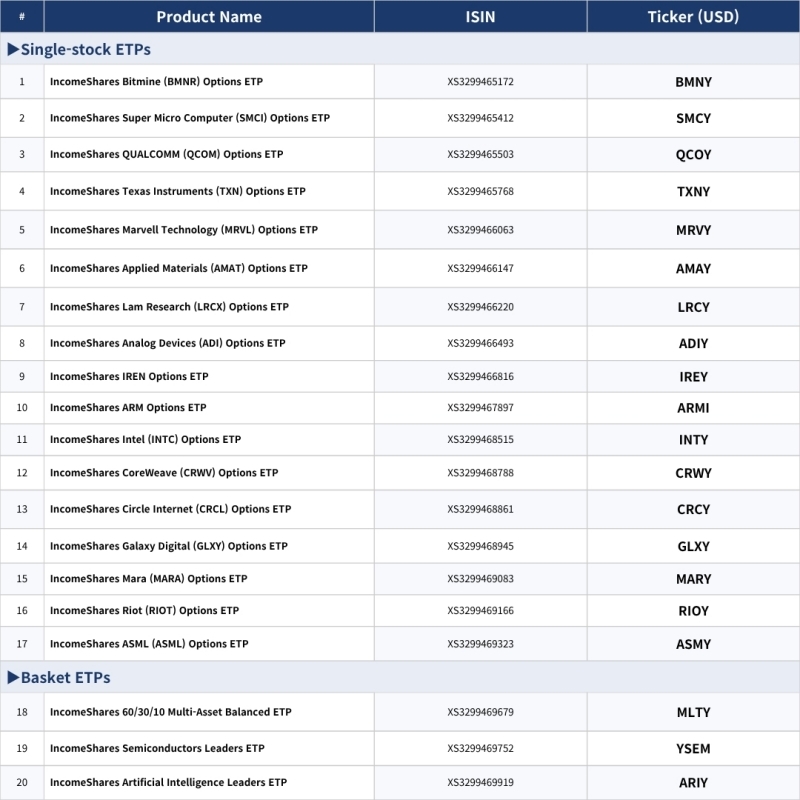Image resolution: width=800 pixels, height=800 pixels.
Task: Select IncomeShares Analog Devices (ADI) Options ETP
Action: [x=167, y=343]
